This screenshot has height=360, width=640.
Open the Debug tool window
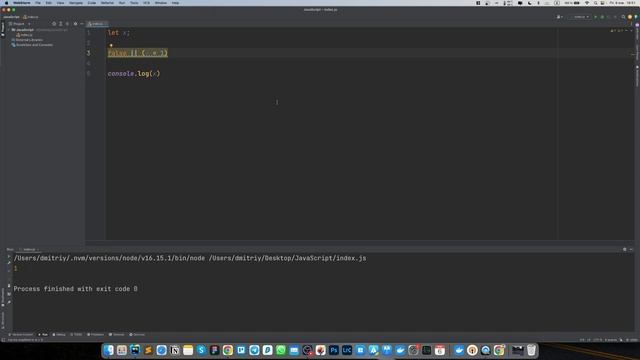click(x=59, y=335)
